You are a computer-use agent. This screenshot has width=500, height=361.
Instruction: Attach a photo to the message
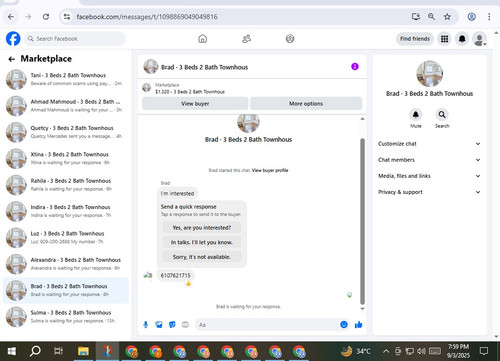point(159,324)
